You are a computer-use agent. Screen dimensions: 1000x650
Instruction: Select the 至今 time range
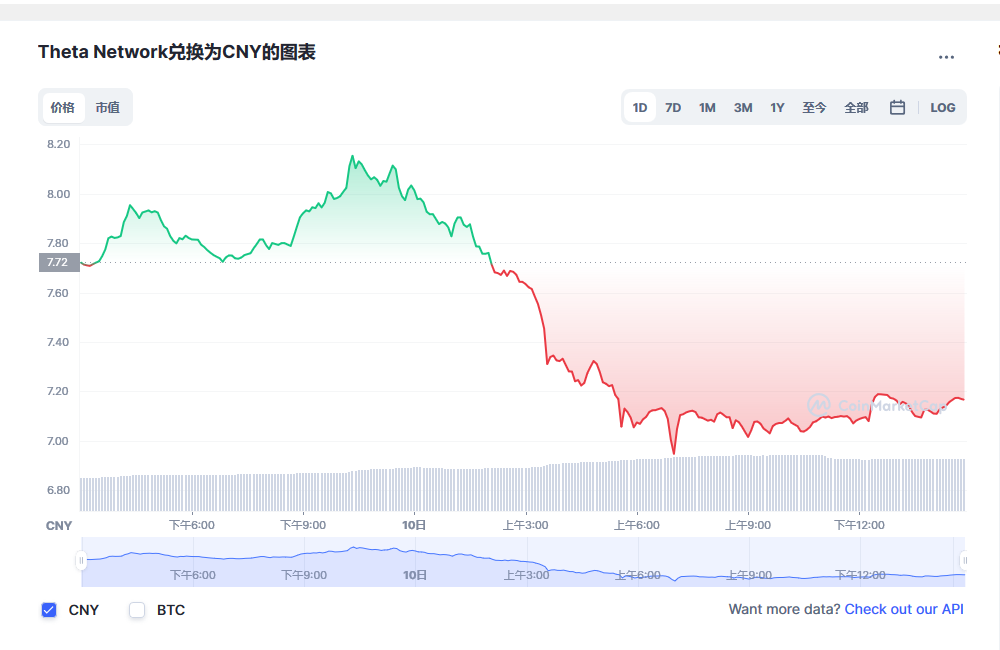pos(814,107)
